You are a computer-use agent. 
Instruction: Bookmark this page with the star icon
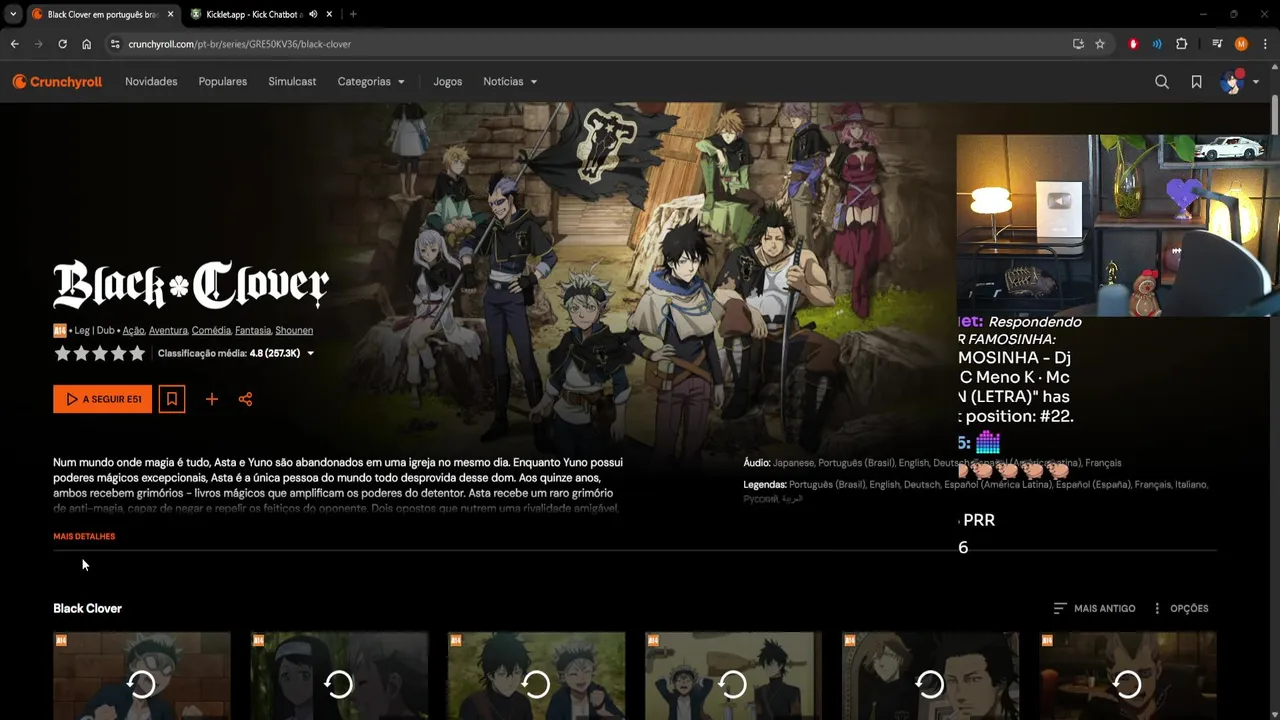[1100, 44]
